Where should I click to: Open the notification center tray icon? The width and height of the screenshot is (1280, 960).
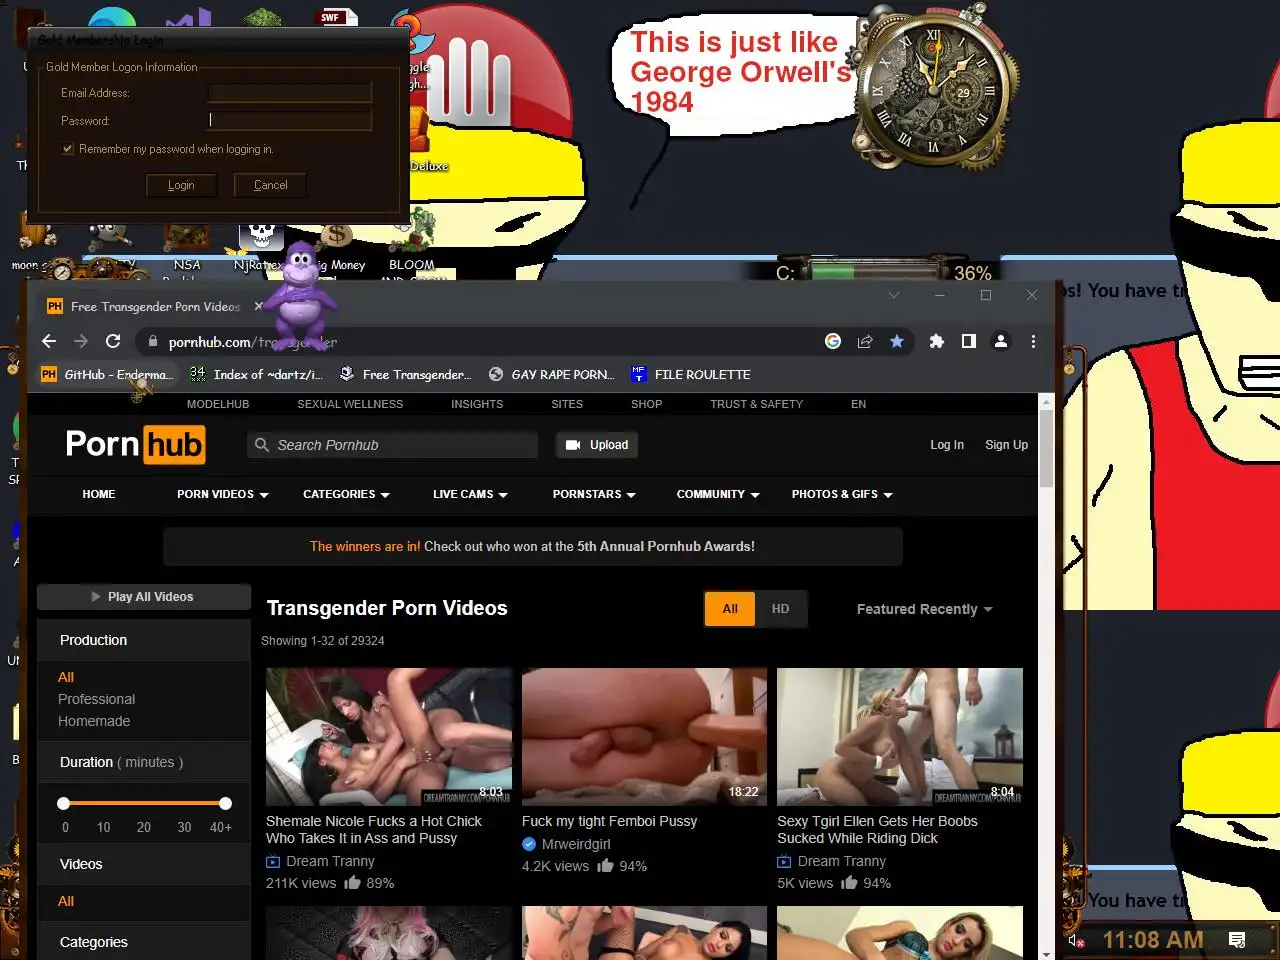click(1237, 940)
